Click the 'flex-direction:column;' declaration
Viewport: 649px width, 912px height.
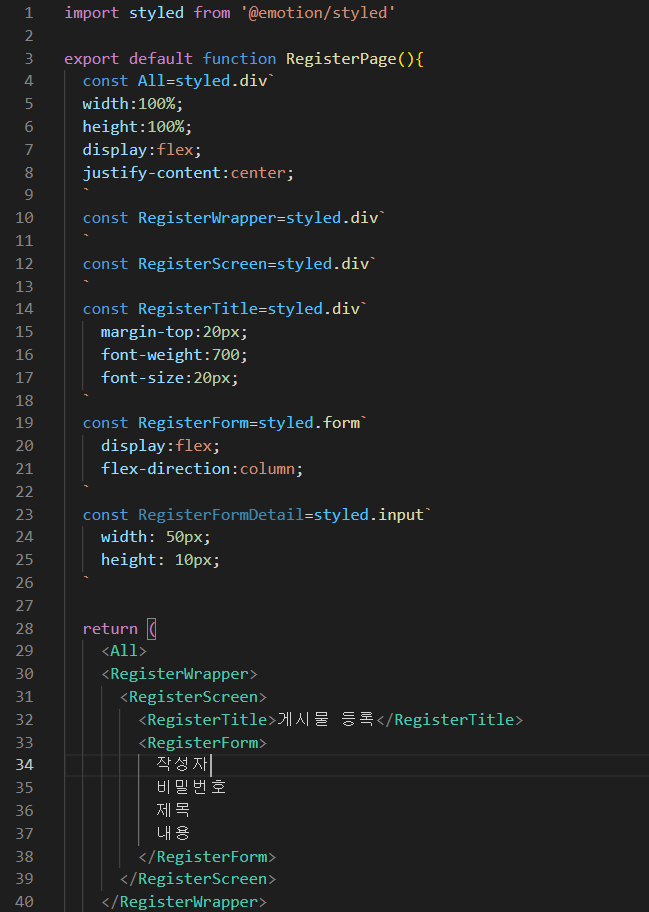tap(202, 469)
